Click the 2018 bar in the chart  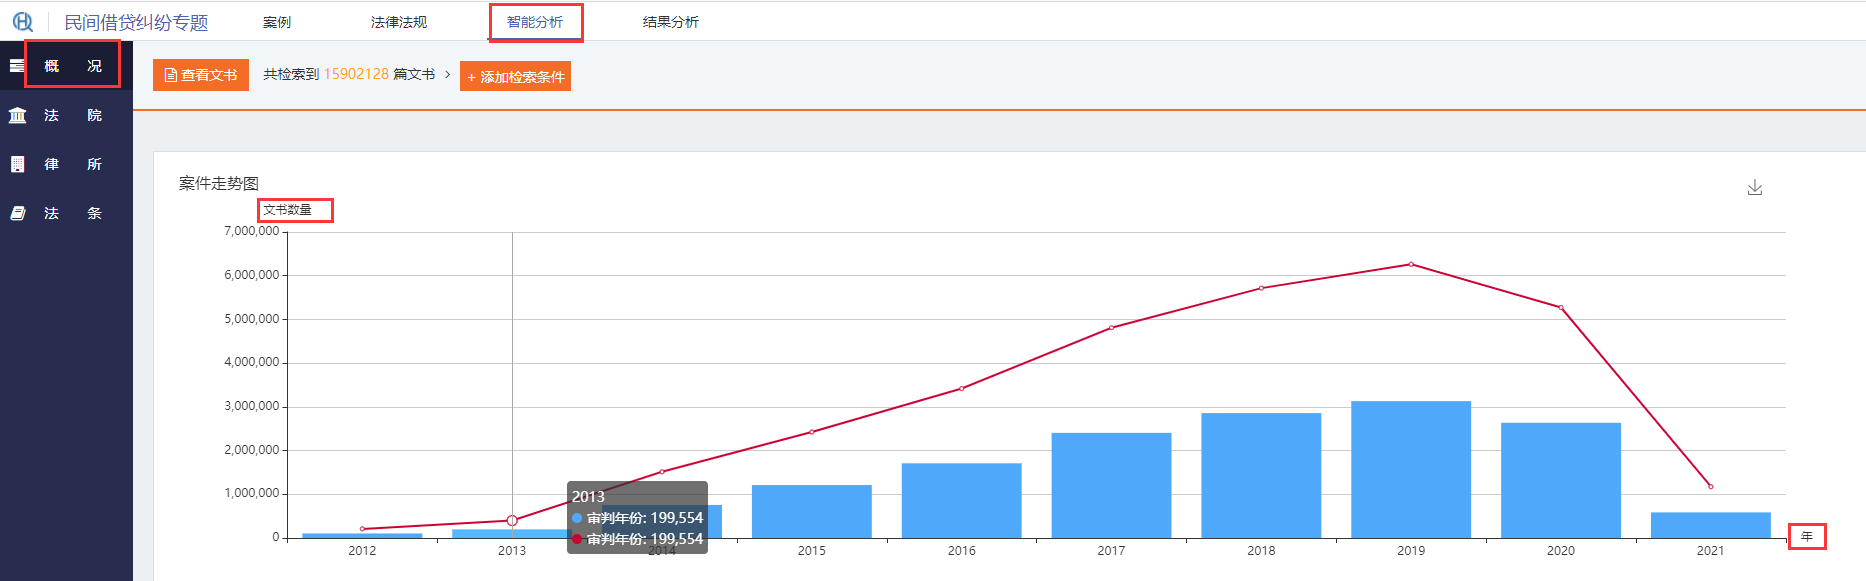(x=1260, y=475)
